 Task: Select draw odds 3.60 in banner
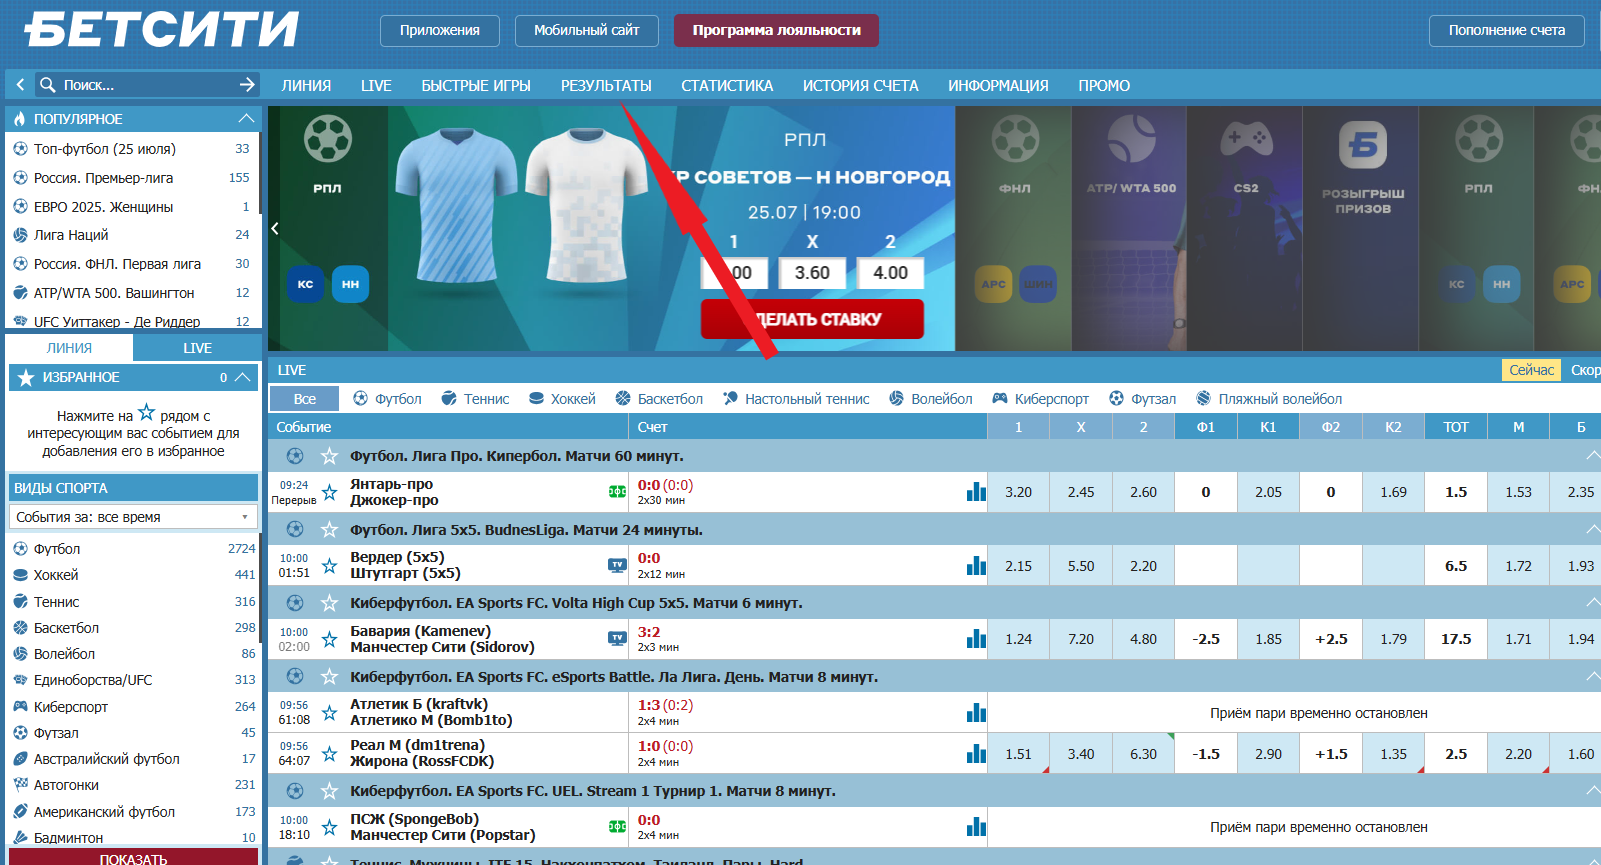pyautogui.click(x=812, y=273)
